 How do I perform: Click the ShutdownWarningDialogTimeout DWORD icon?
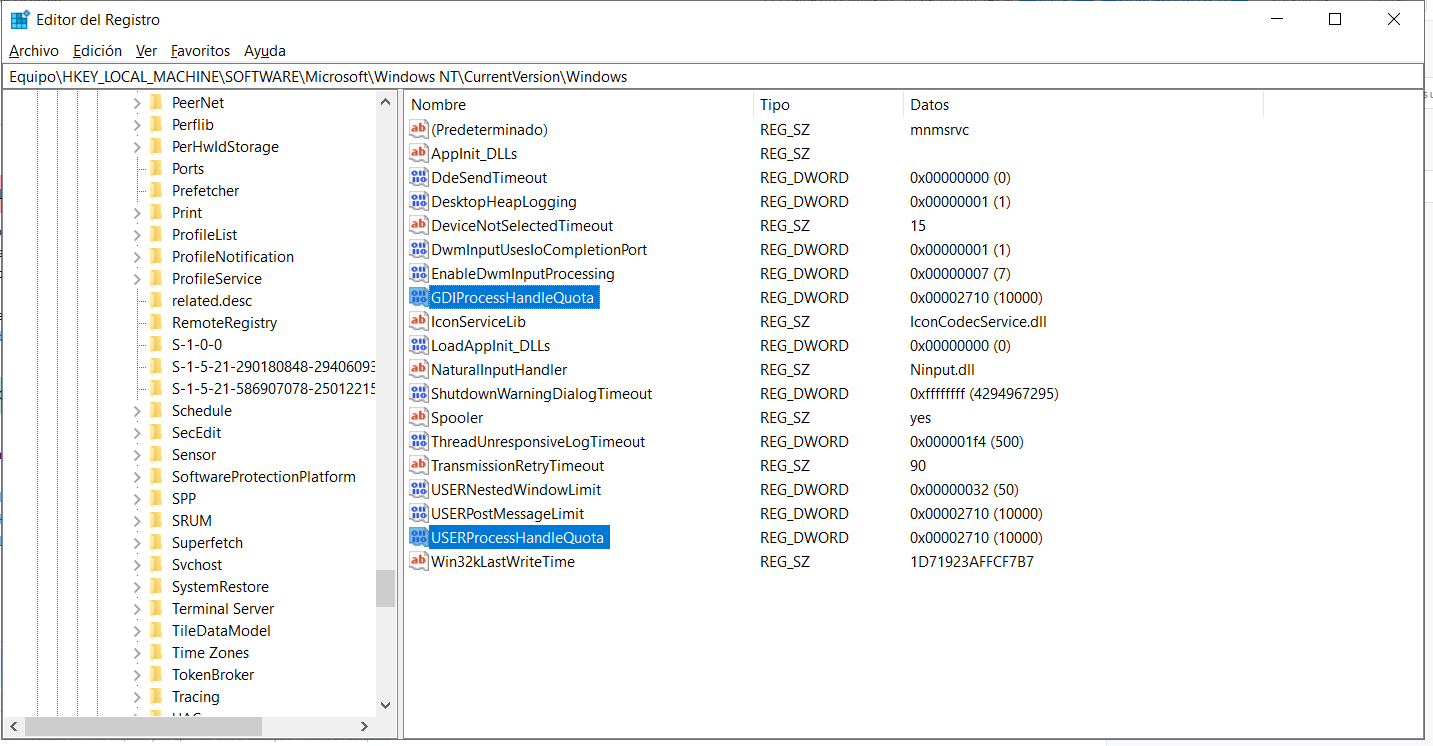click(419, 393)
